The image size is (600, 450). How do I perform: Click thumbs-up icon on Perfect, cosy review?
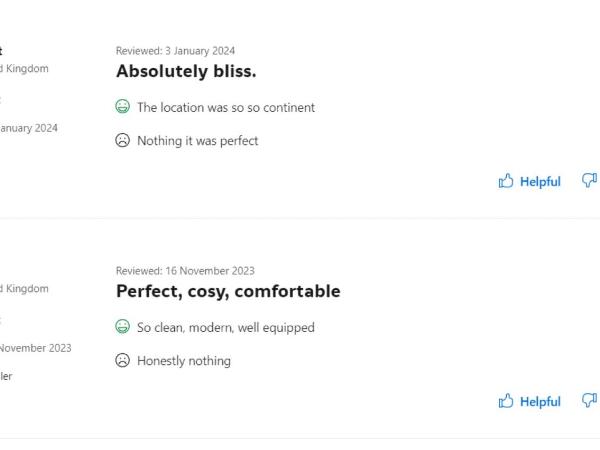pos(505,401)
